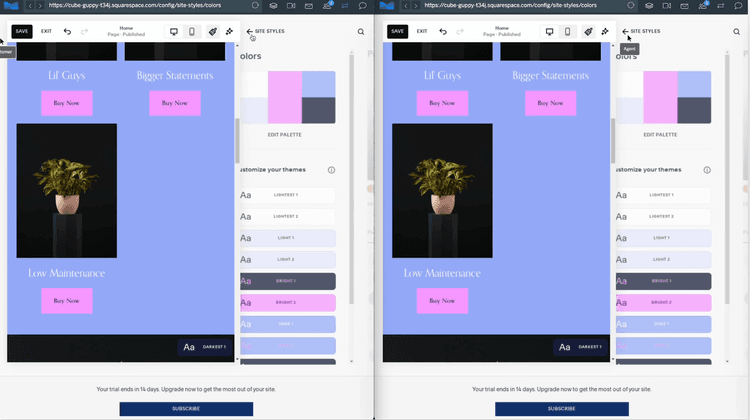Click Buy Now under Low Maintenance, left window
This screenshot has height=420, width=750.
(66, 300)
